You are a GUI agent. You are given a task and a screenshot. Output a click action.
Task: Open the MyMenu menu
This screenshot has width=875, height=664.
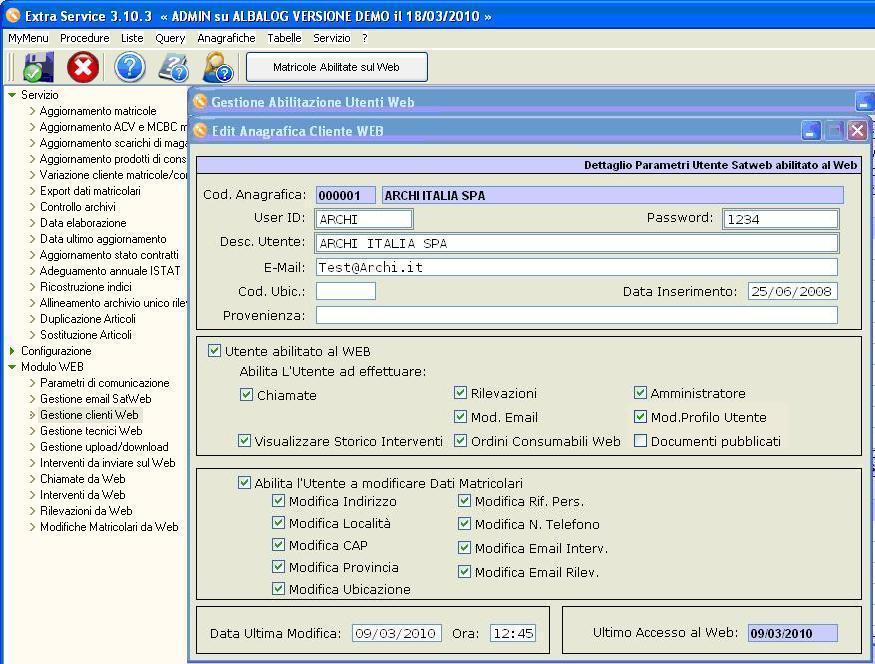(28, 38)
